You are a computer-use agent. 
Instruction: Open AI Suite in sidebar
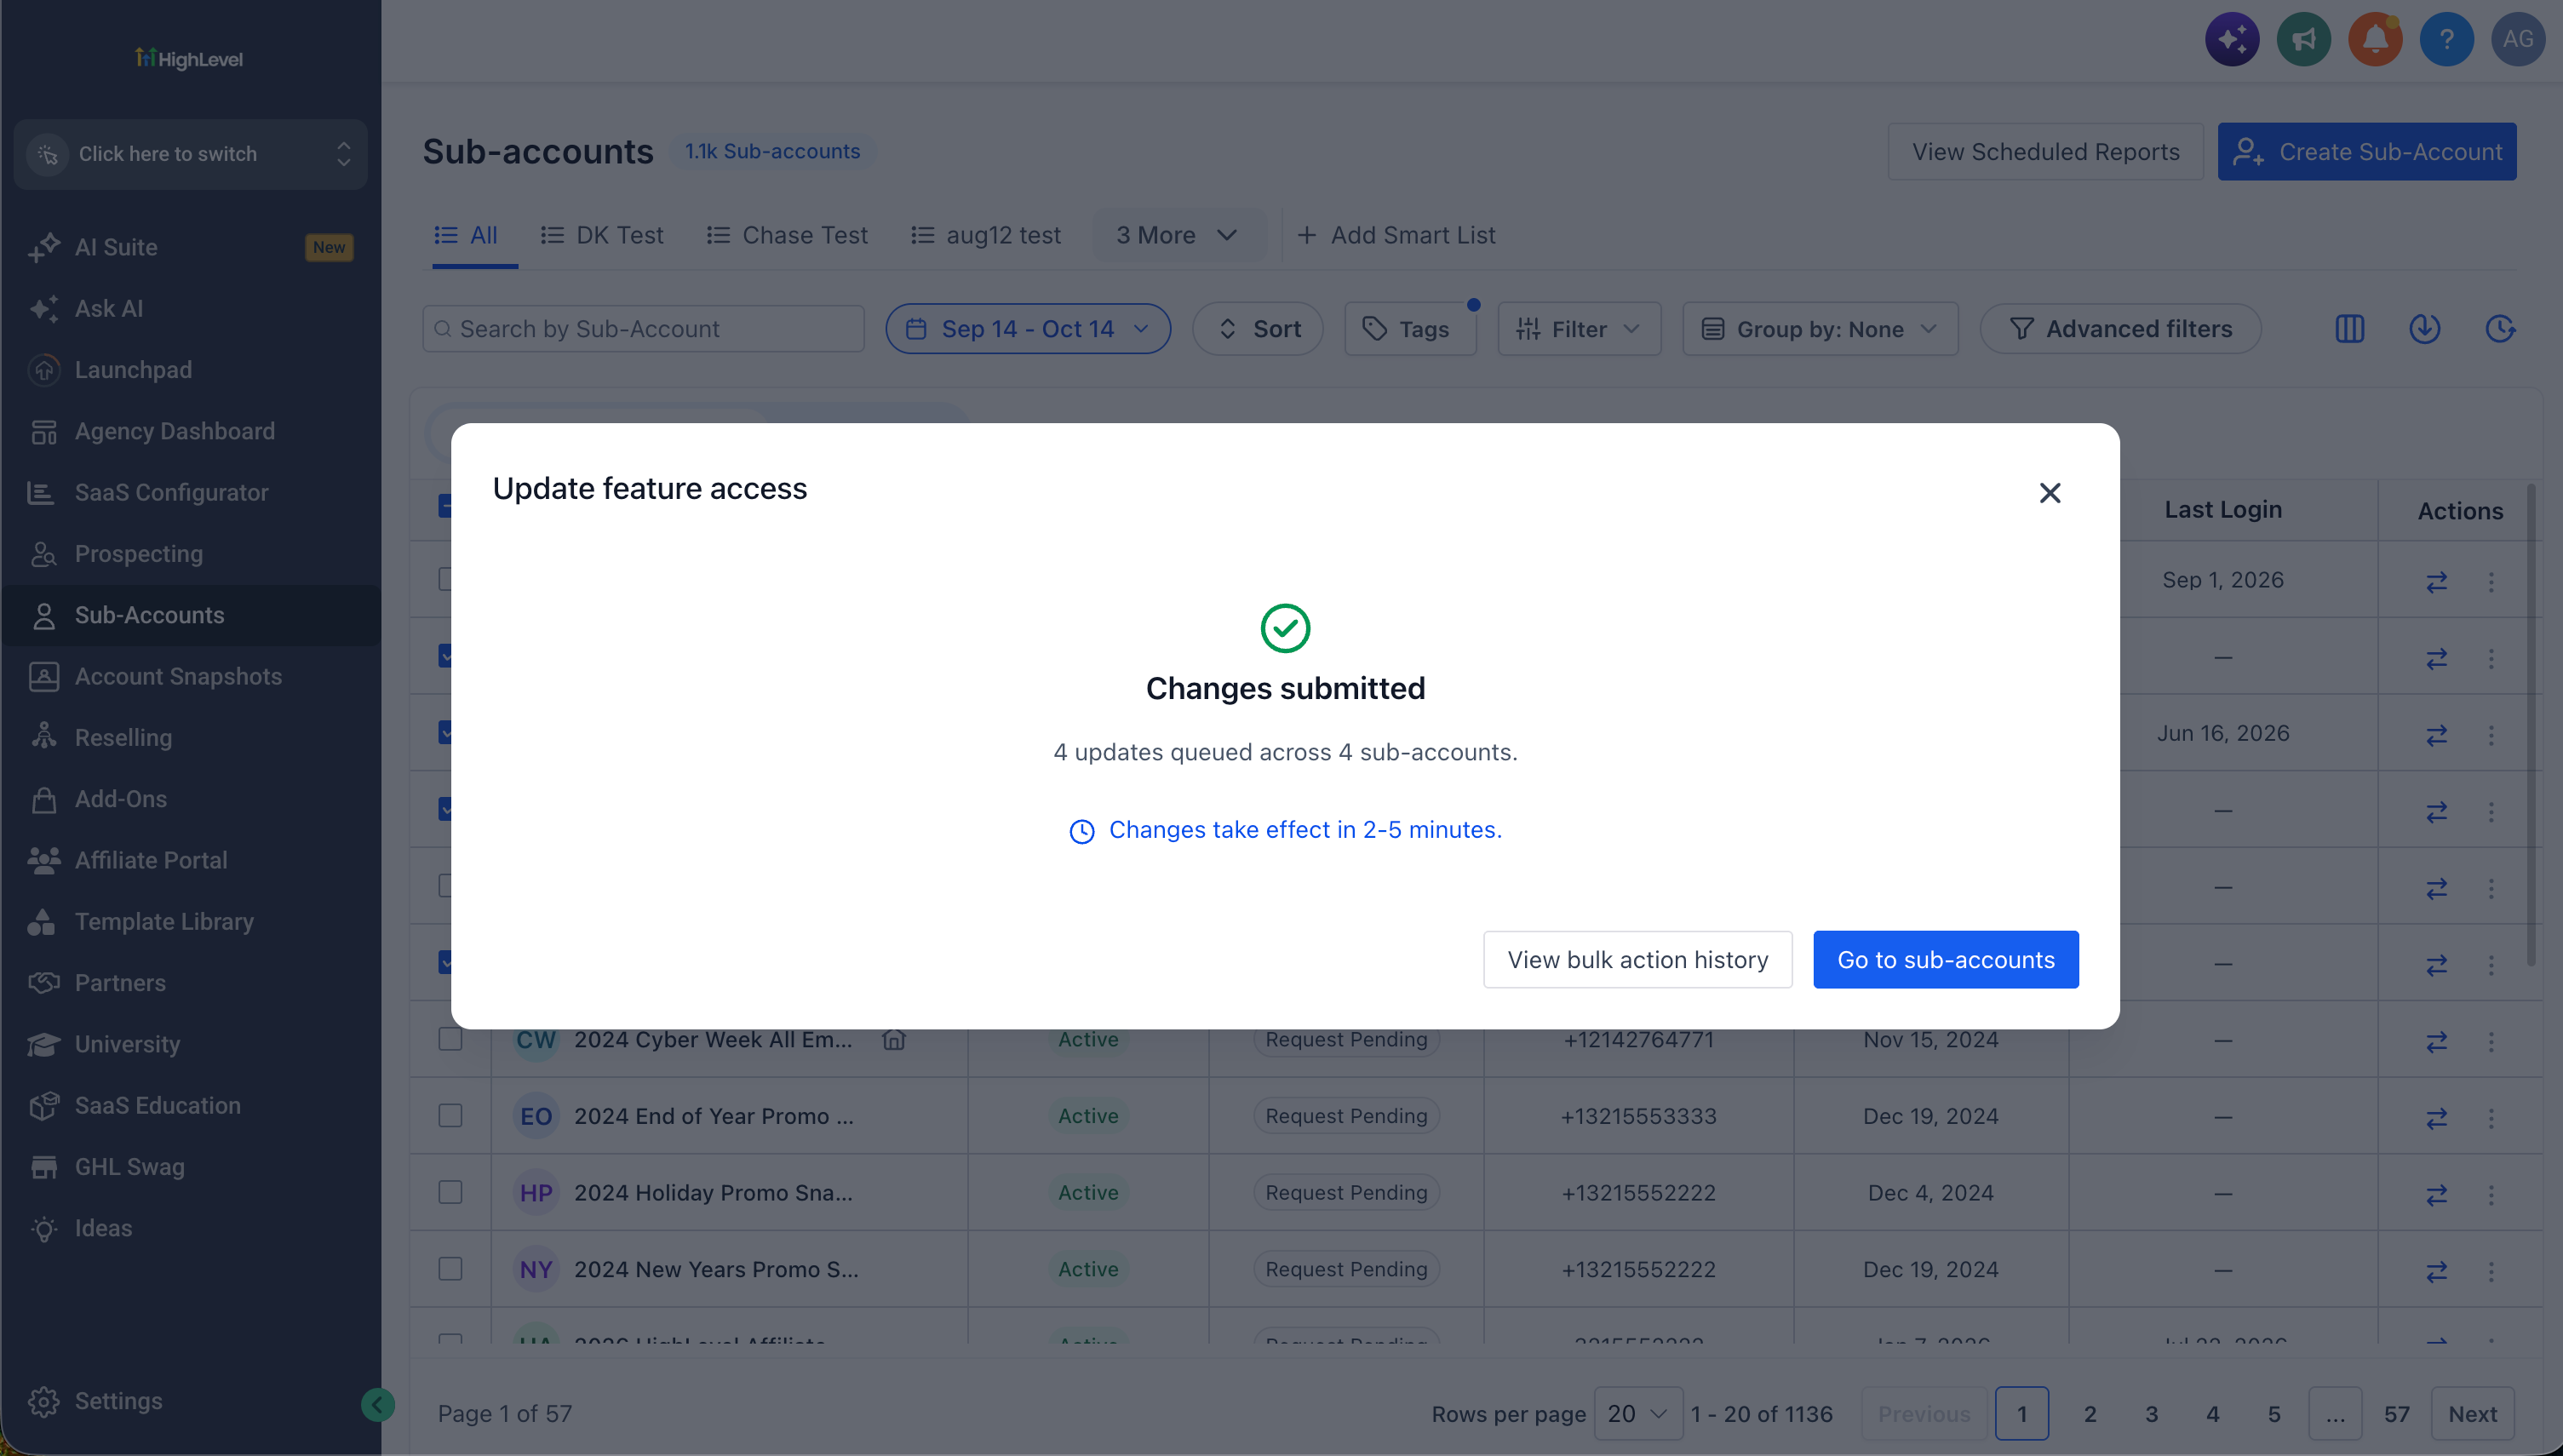(x=190, y=247)
